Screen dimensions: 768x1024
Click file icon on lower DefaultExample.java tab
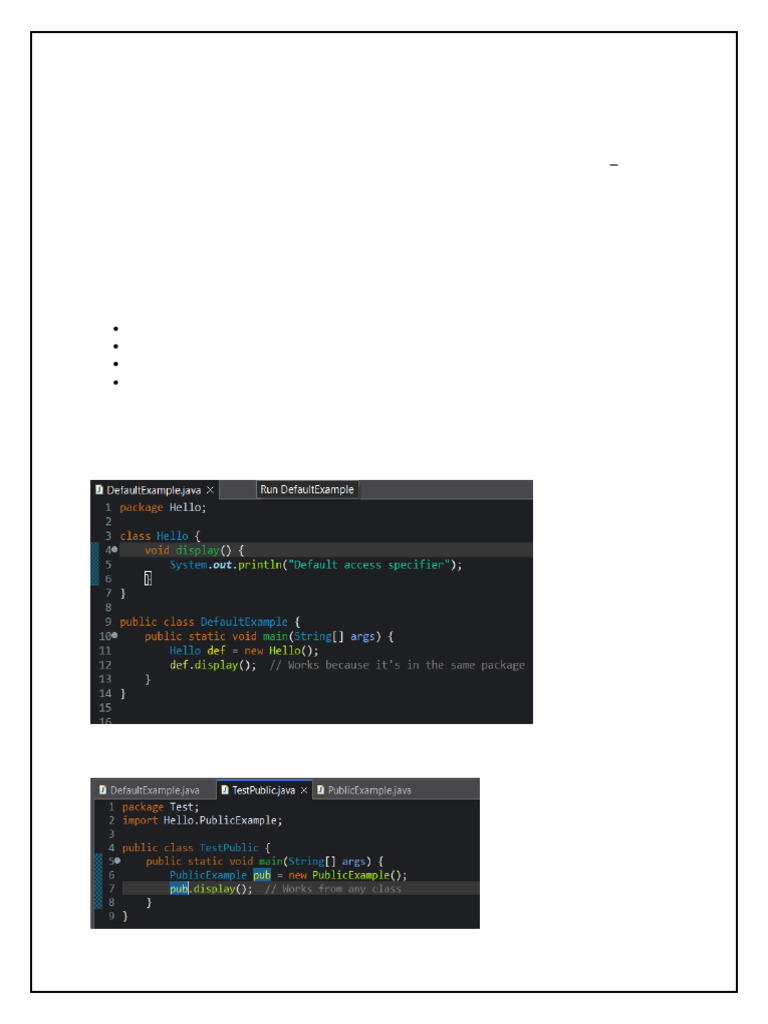tap(103, 790)
